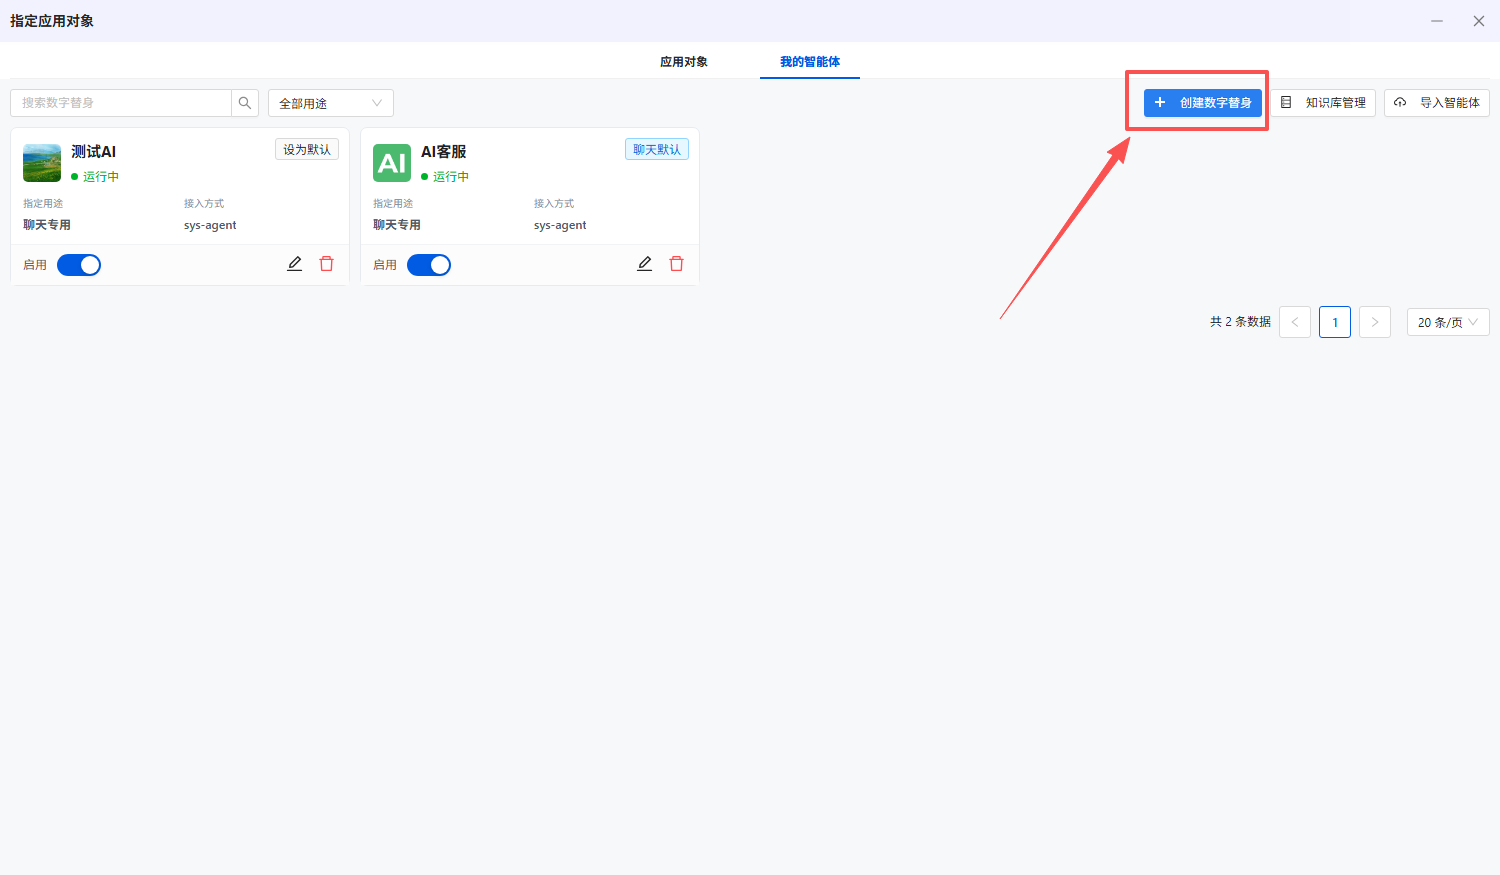The image size is (1500, 875).
Task: Click the 共 2 条数据 total count
Action: coord(1240,322)
